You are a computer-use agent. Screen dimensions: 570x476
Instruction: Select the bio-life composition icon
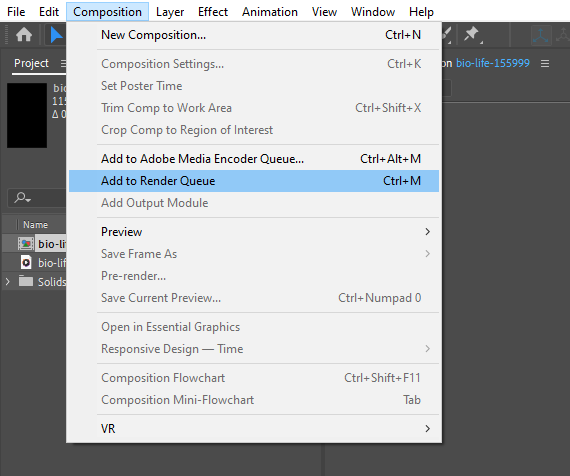(26, 244)
